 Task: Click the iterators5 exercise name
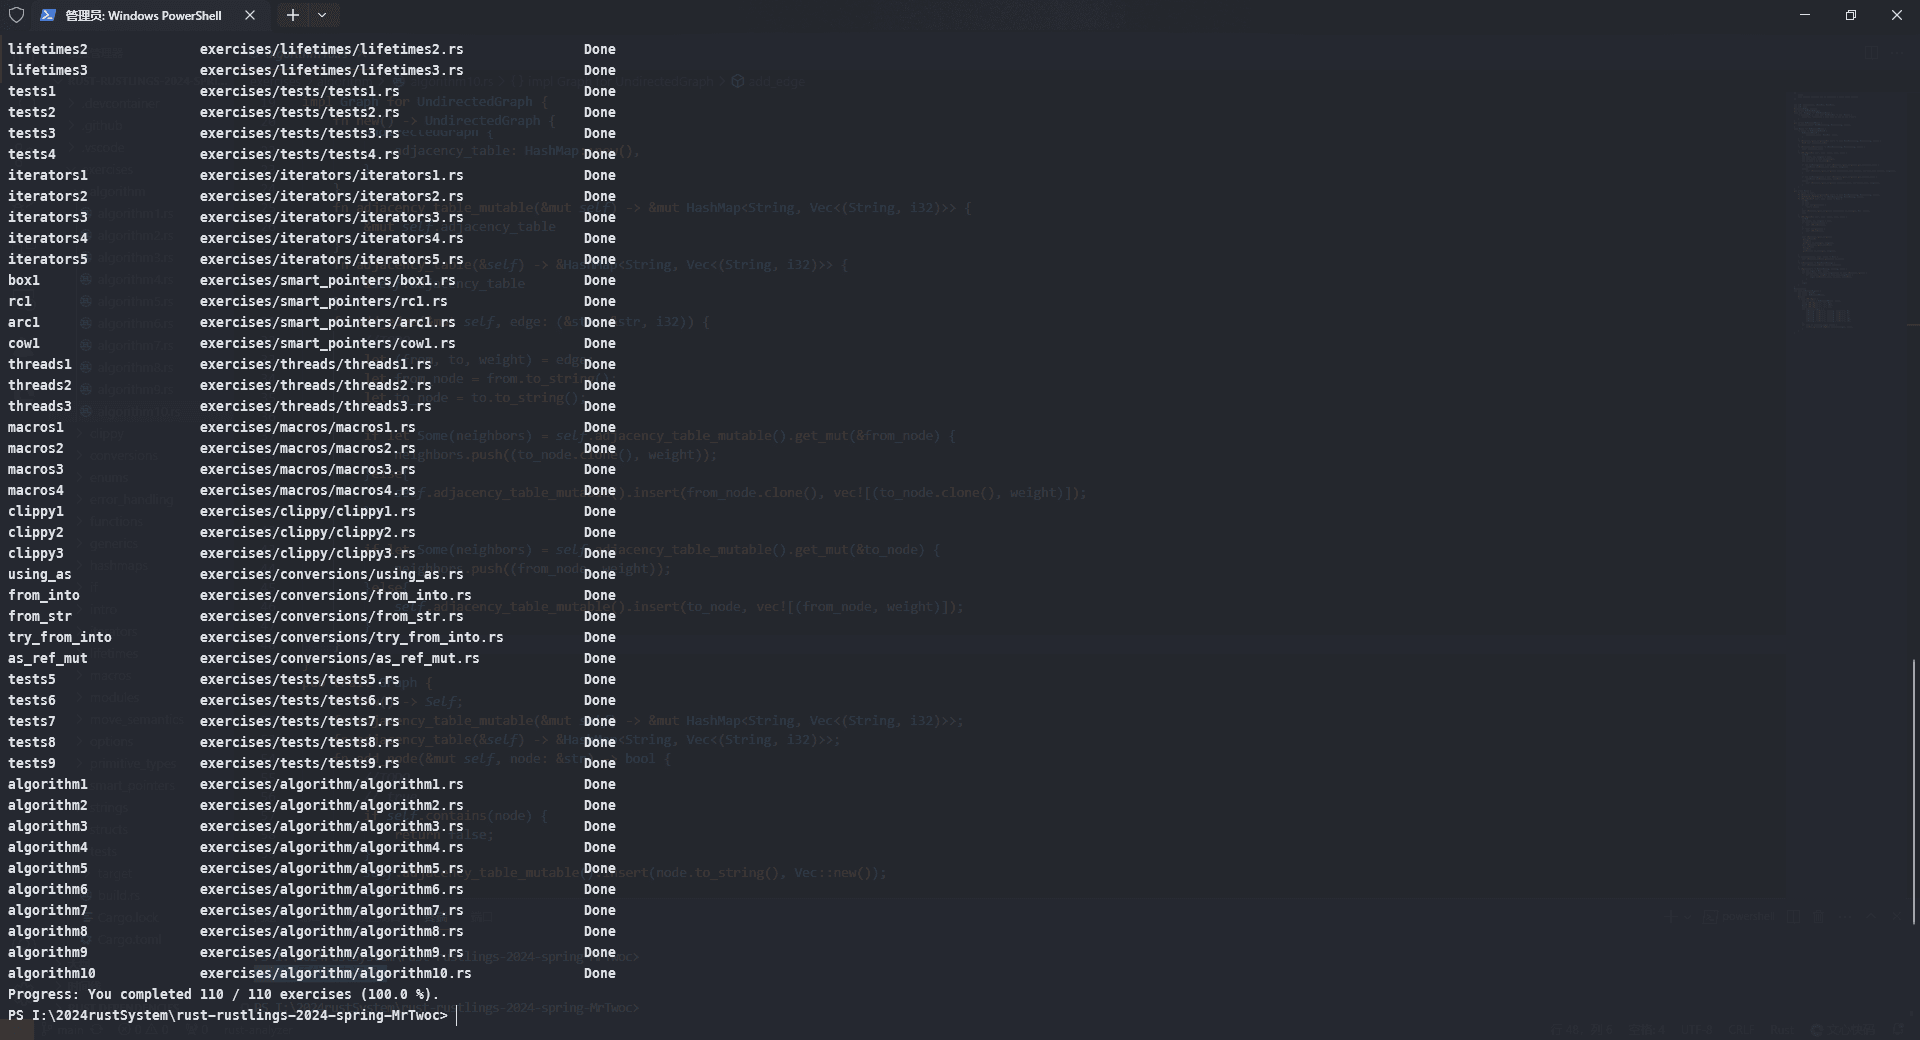pos(48,258)
